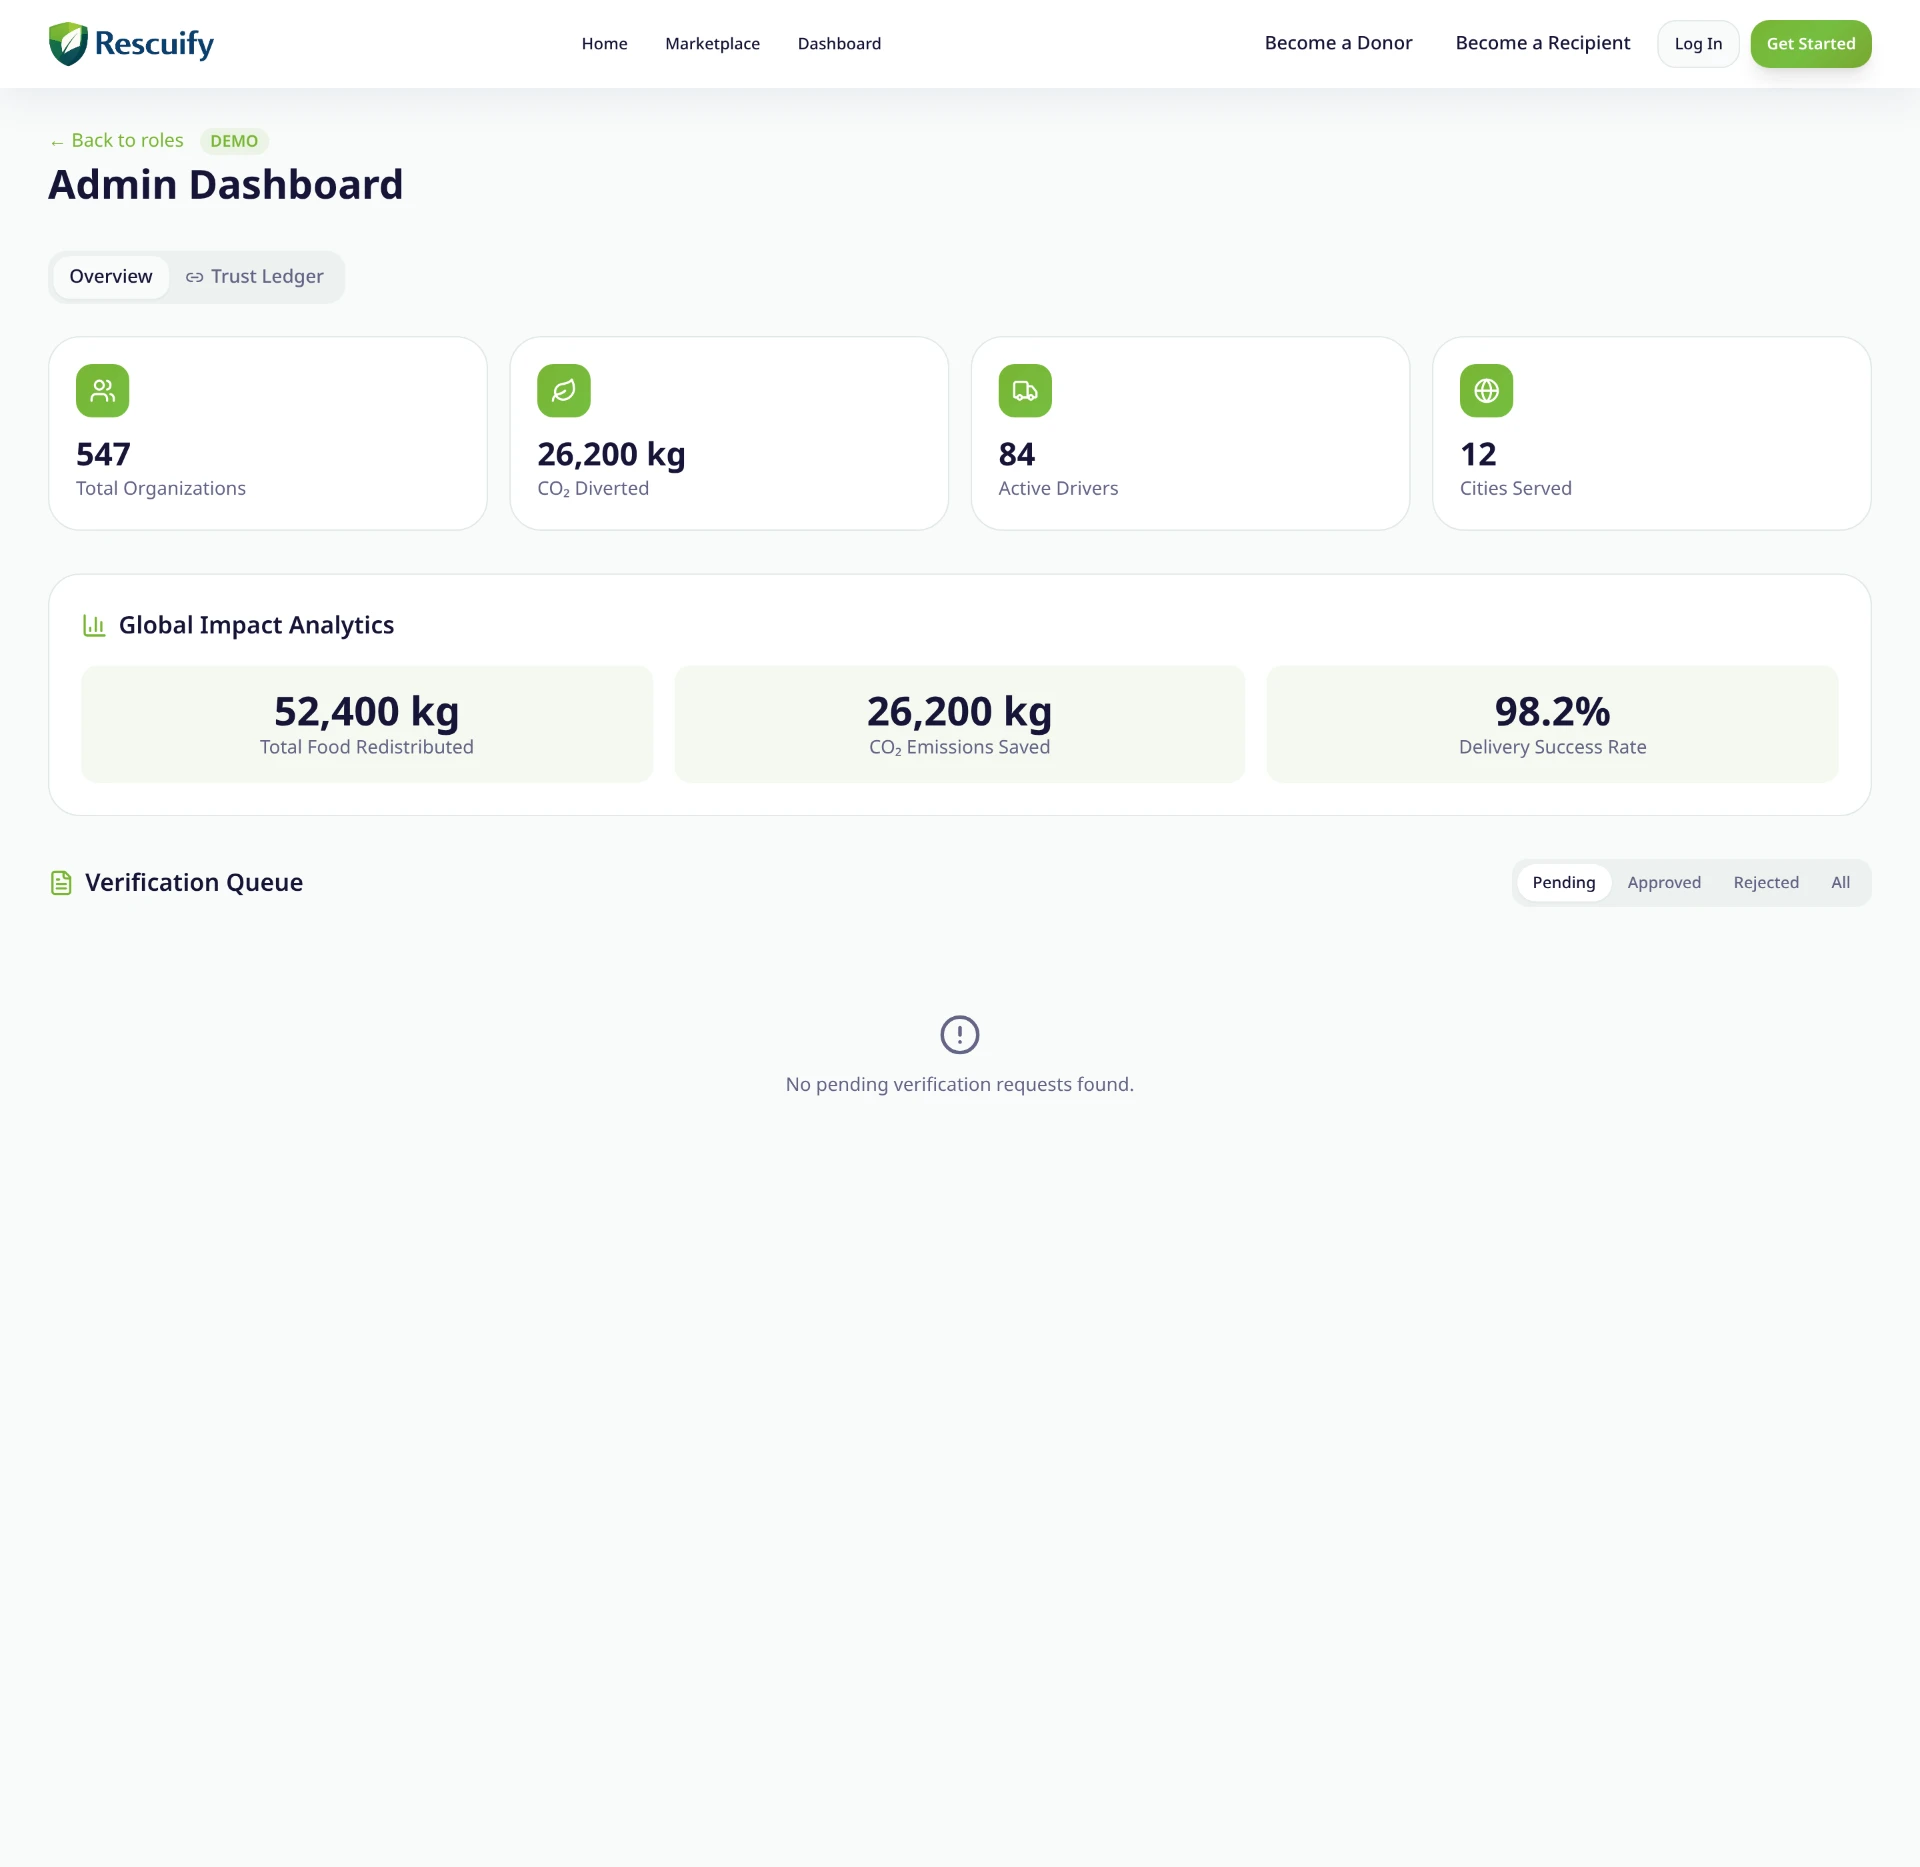The width and height of the screenshot is (1920, 1867).
Task: Open the Marketplace nav link
Action: pyautogui.click(x=712, y=44)
